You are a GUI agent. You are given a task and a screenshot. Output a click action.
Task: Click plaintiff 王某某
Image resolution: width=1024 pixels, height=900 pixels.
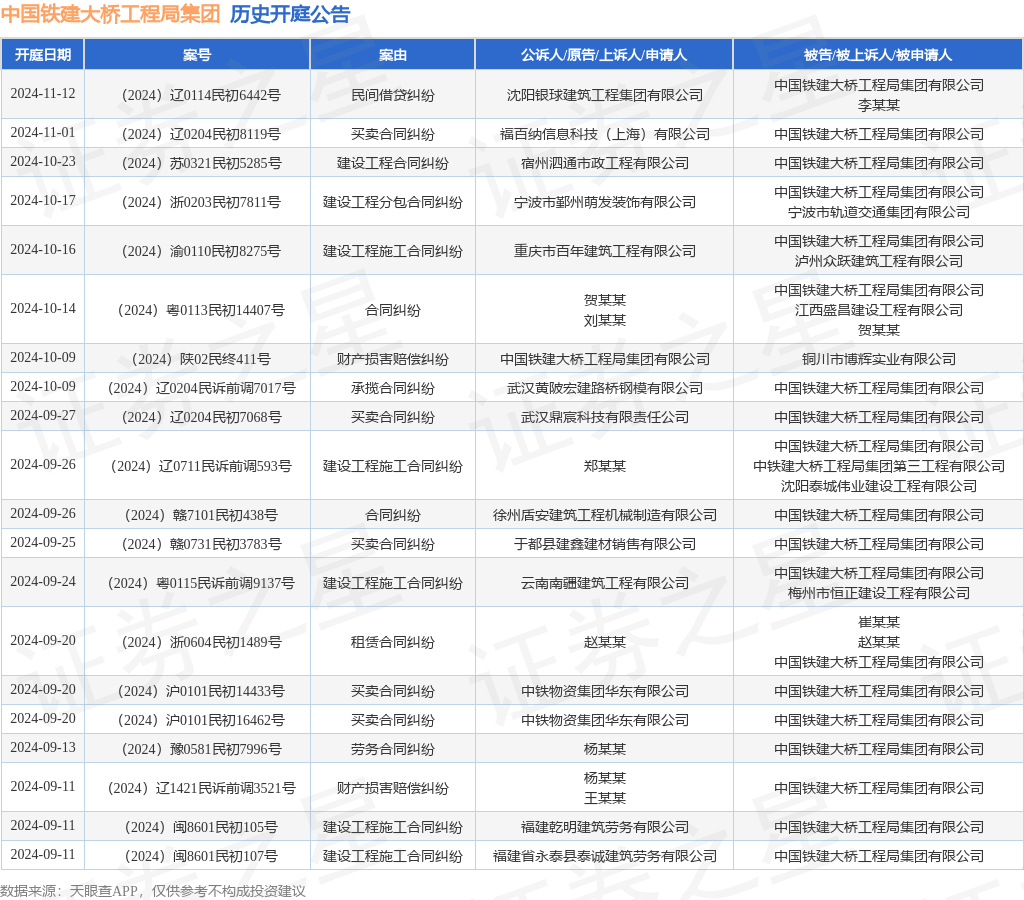point(605,798)
